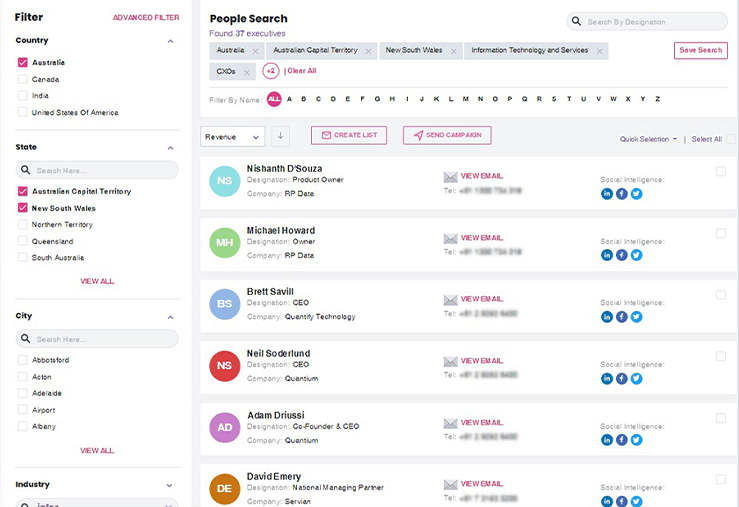Open Adam Driussi's Facebook icon
Viewport: 739px width, 507px height.
(x=622, y=440)
